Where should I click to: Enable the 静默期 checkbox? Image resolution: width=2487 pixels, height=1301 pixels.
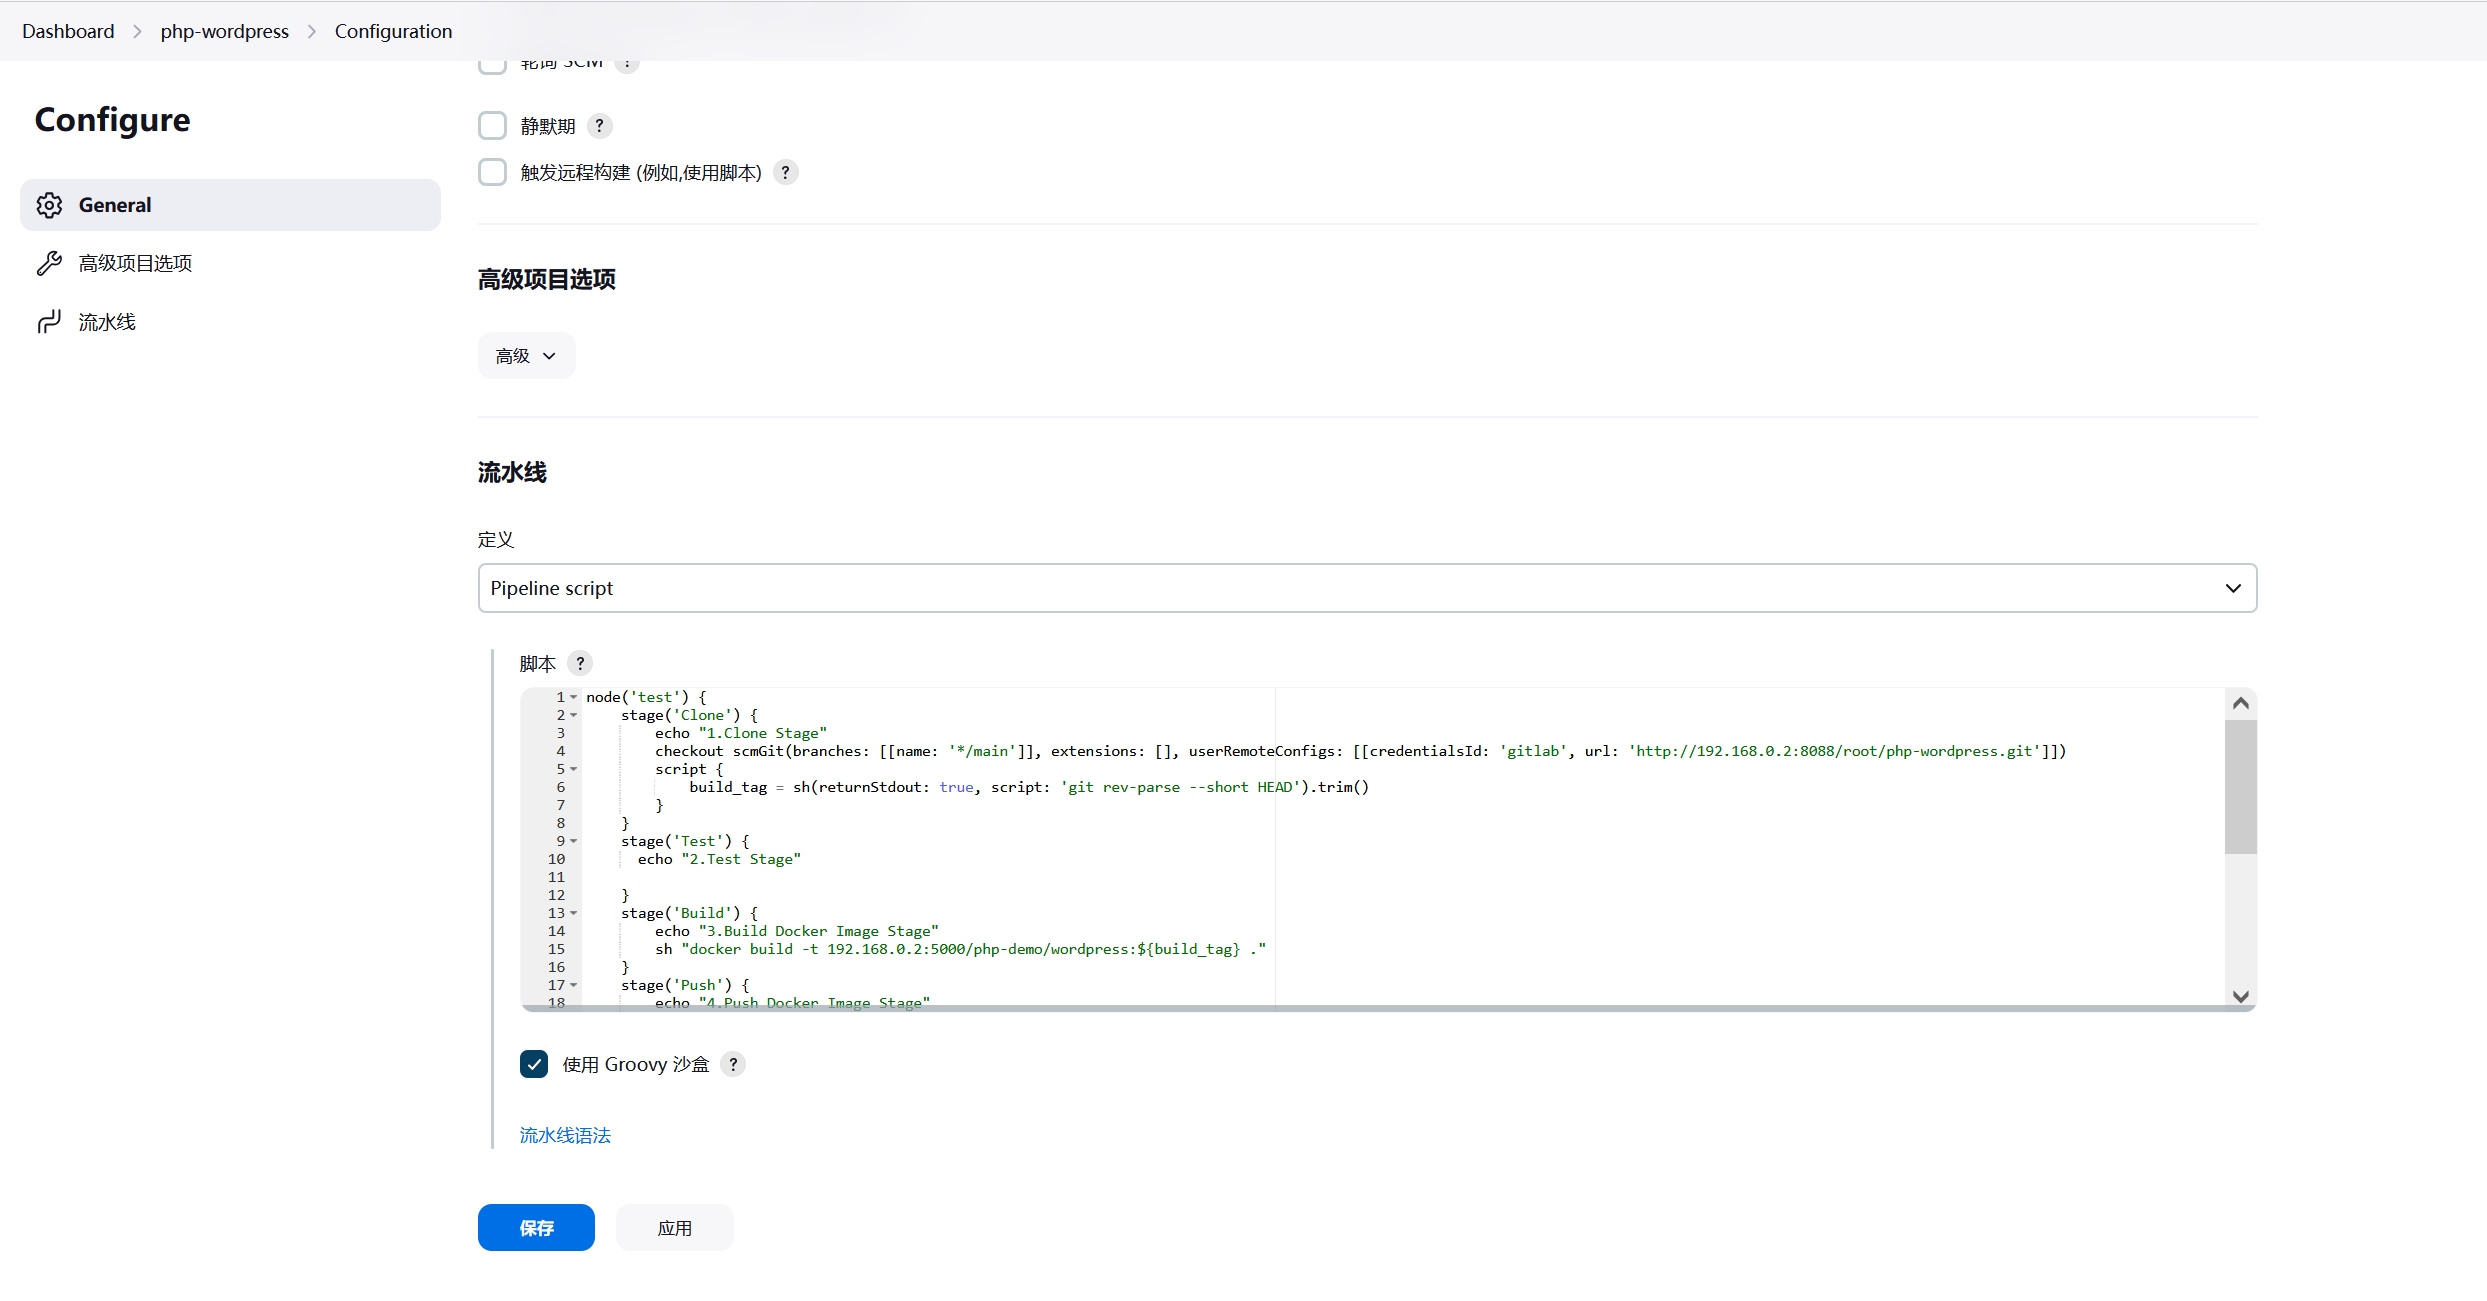[x=492, y=126]
